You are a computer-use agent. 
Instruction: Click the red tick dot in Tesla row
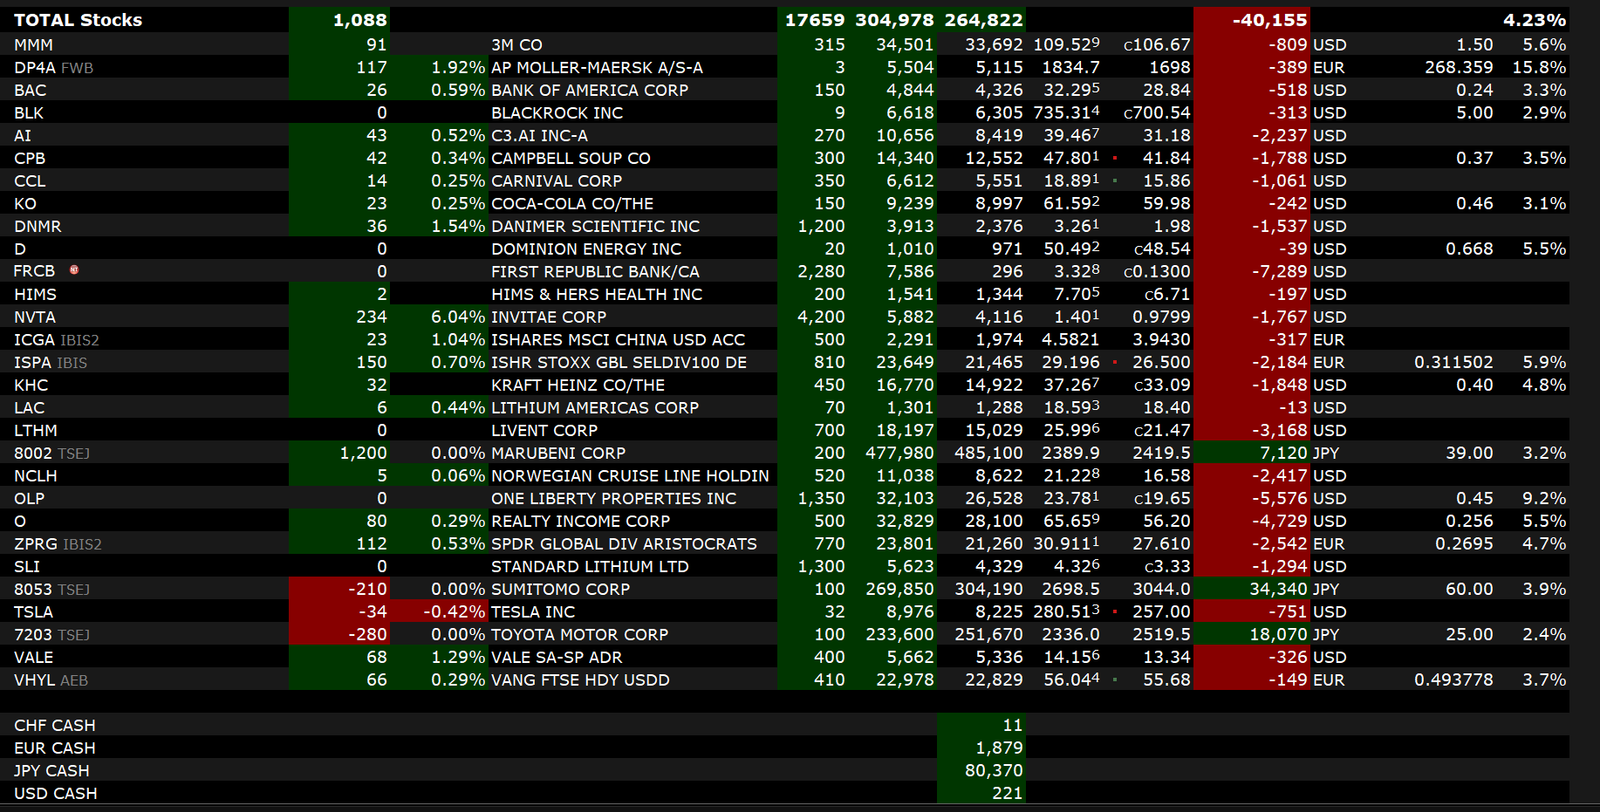pos(1115,611)
